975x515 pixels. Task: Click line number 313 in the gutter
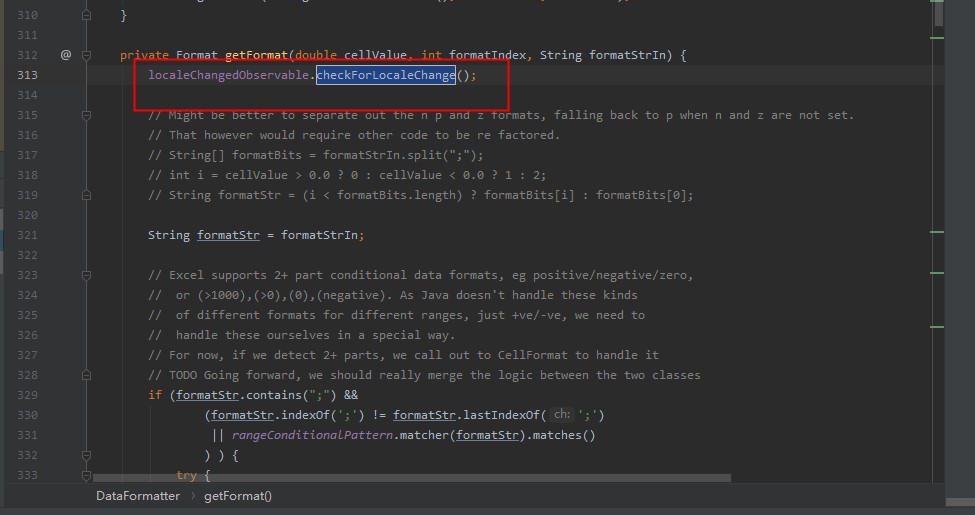coord(27,75)
